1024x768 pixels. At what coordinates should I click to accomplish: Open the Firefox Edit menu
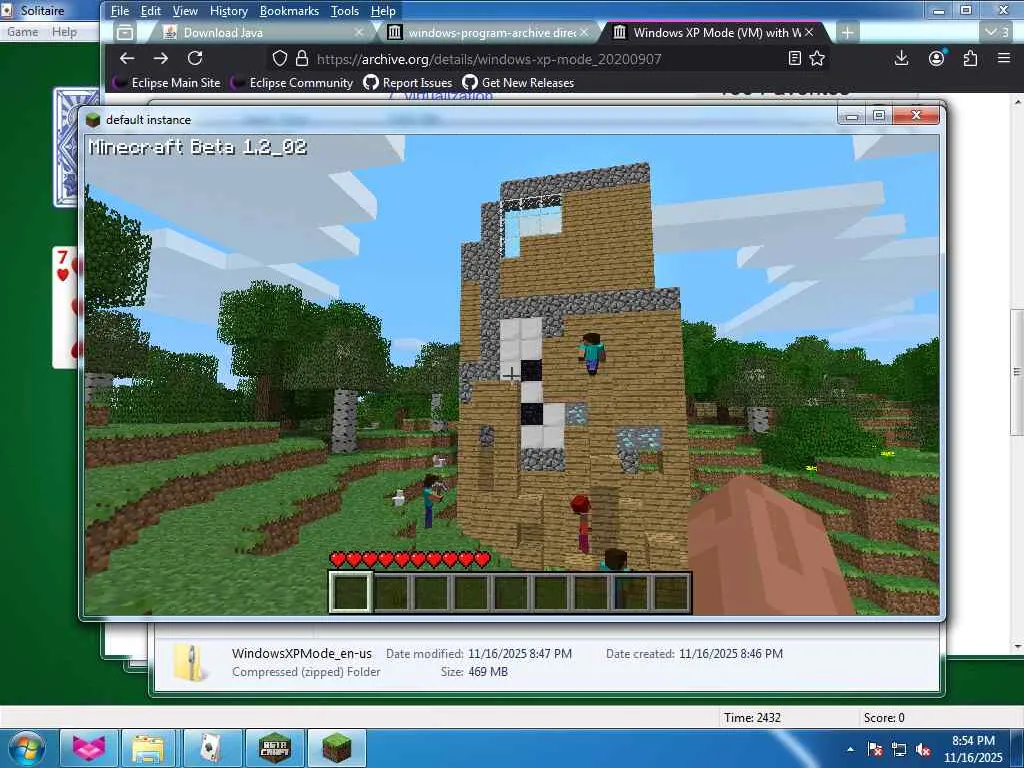coord(150,11)
